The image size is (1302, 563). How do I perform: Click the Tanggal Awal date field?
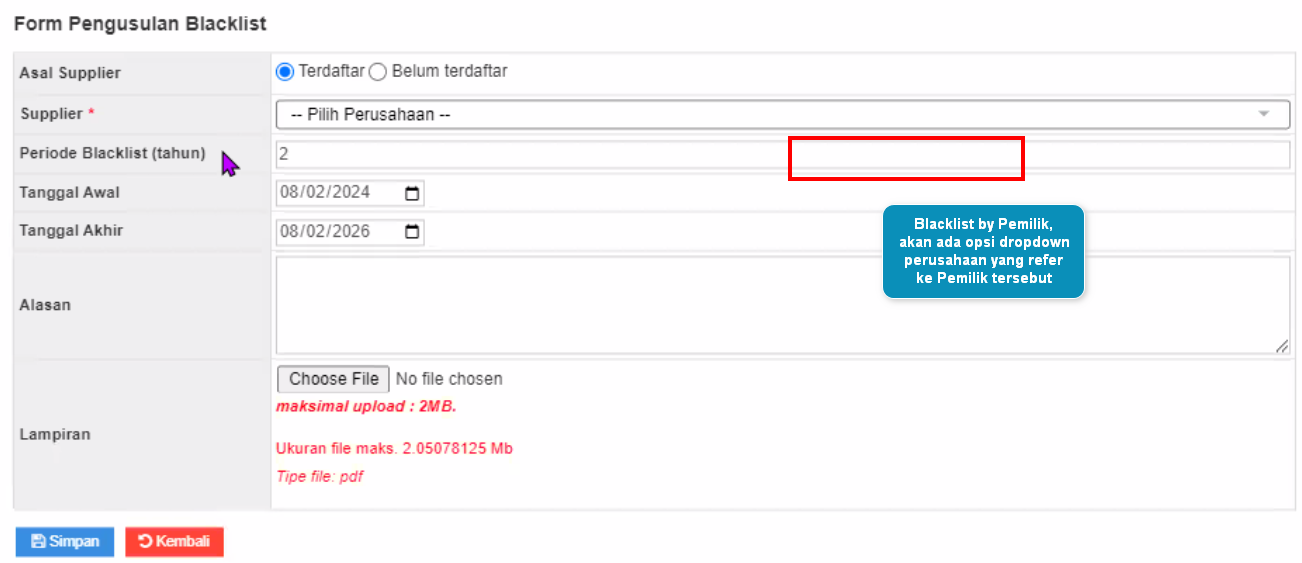pyautogui.click(x=350, y=193)
